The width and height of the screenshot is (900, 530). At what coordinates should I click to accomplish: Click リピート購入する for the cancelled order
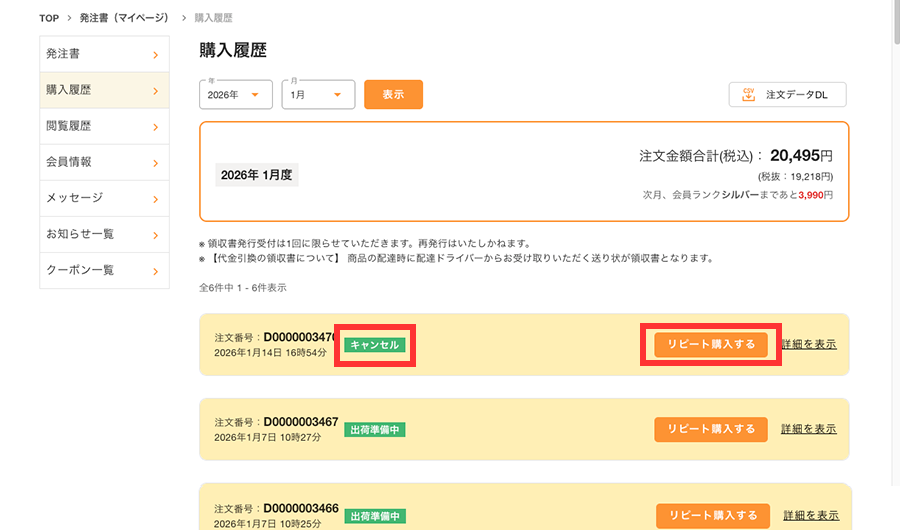(711, 344)
